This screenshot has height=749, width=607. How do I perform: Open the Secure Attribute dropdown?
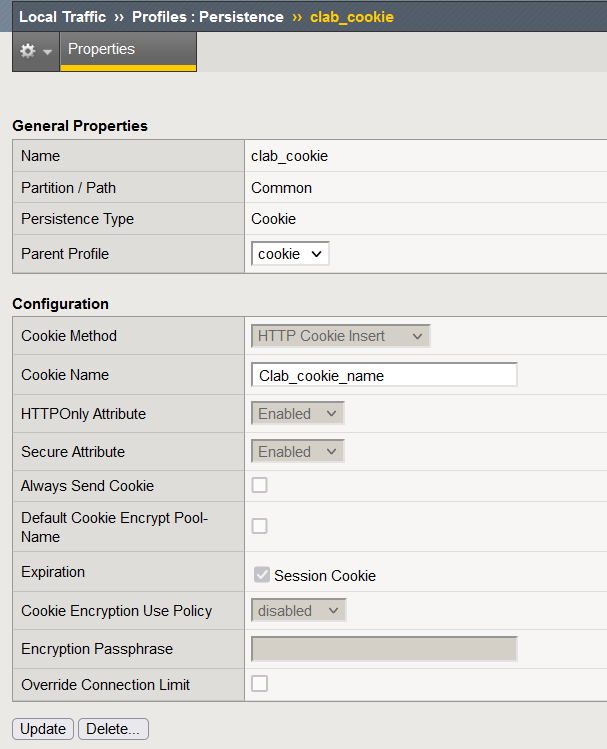298,451
